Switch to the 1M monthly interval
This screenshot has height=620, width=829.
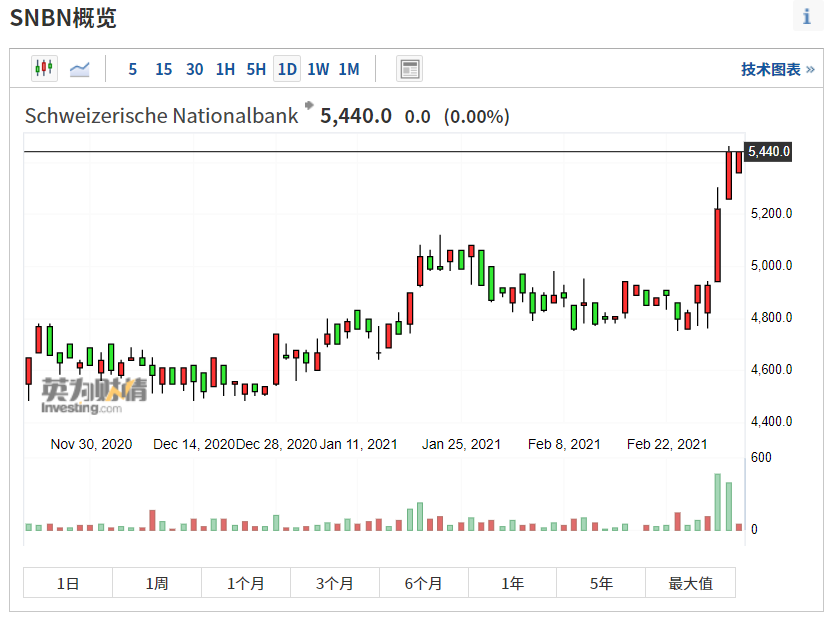(348, 69)
